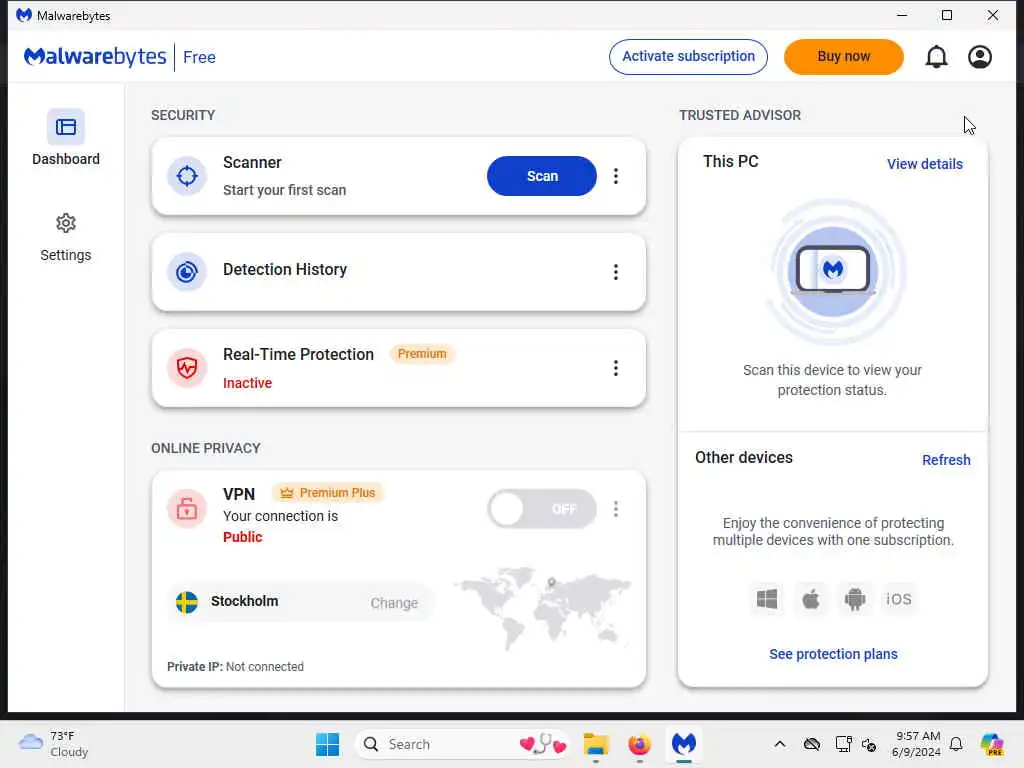Click the red Inactive status text
Image resolution: width=1024 pixels, height=768 pixels.
click(248, 383)
